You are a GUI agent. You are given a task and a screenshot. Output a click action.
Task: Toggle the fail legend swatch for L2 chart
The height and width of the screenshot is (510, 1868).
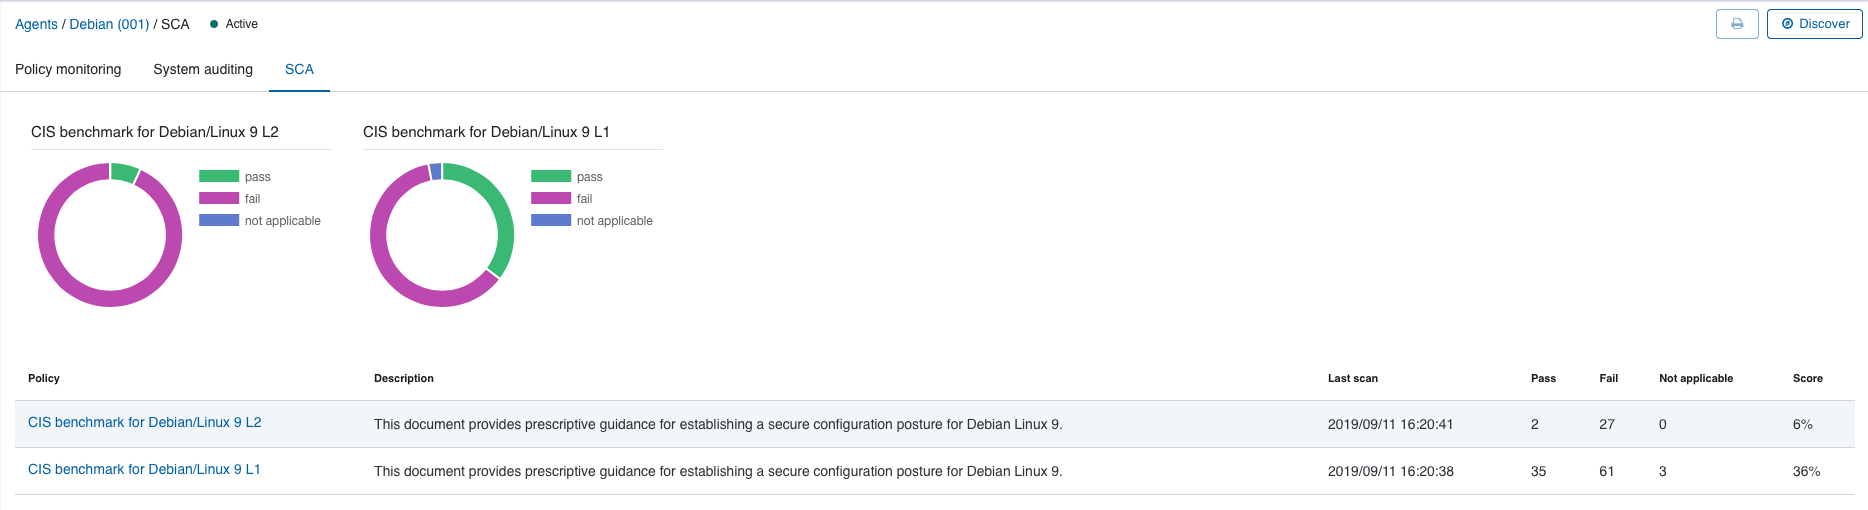(x=219, y=198)
